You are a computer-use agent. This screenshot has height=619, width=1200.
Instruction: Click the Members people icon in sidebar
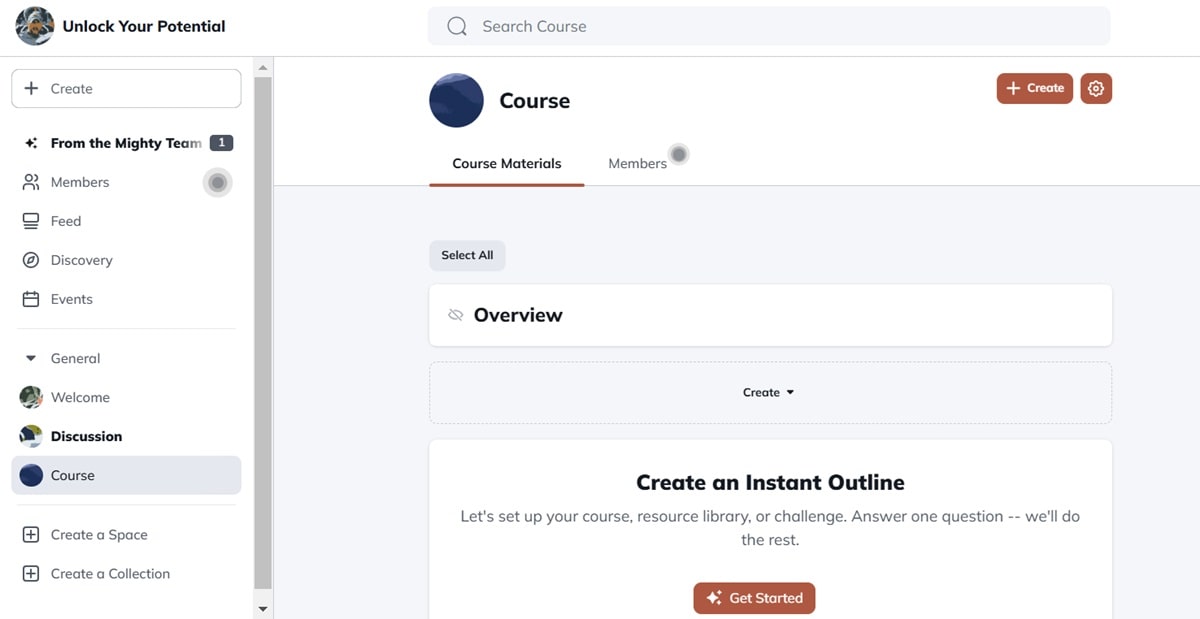coord(31,182)
